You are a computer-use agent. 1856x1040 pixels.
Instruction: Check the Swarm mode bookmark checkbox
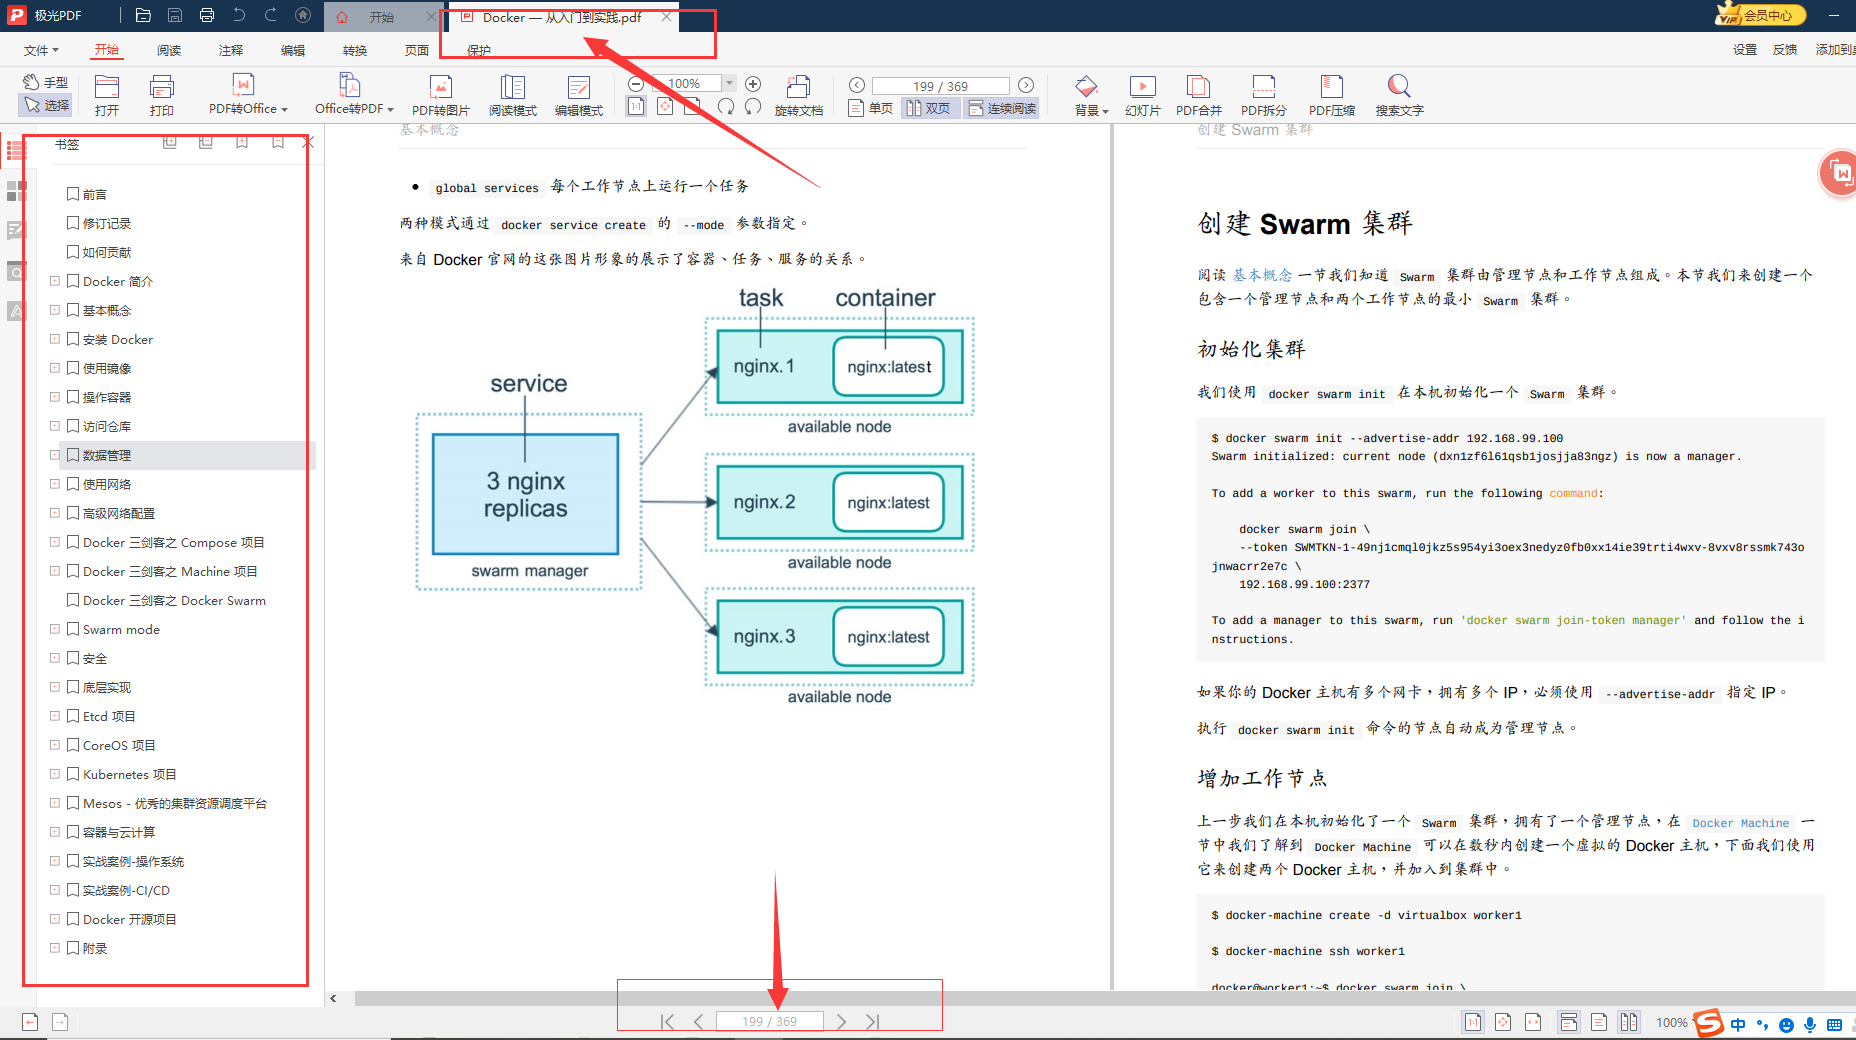[73, 629]
